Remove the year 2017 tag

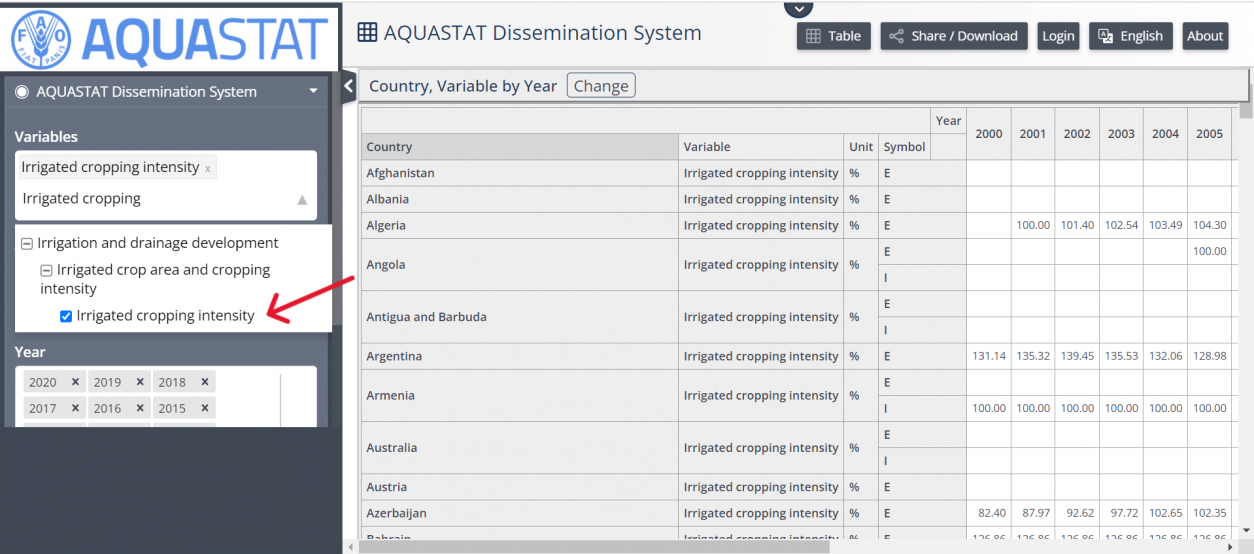[x=75, y=408]
